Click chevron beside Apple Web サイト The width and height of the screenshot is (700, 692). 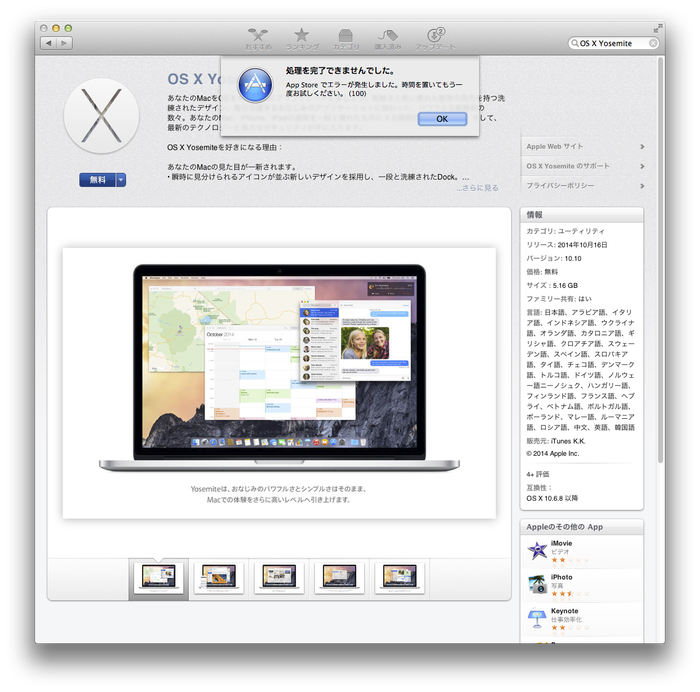tap(642, 146)
